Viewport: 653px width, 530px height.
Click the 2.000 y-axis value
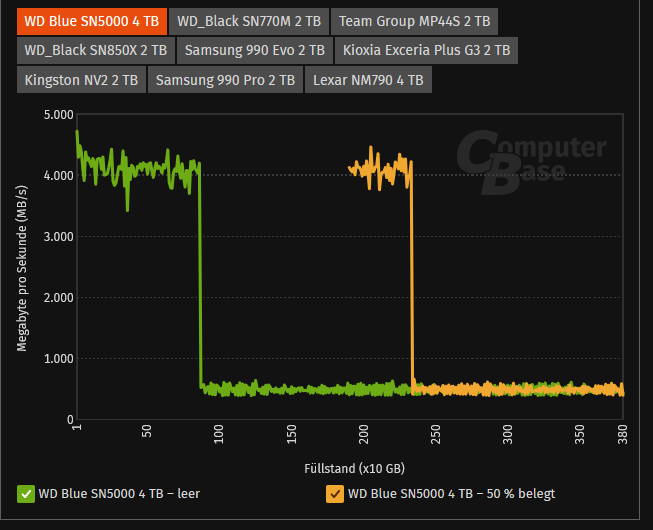59,298
